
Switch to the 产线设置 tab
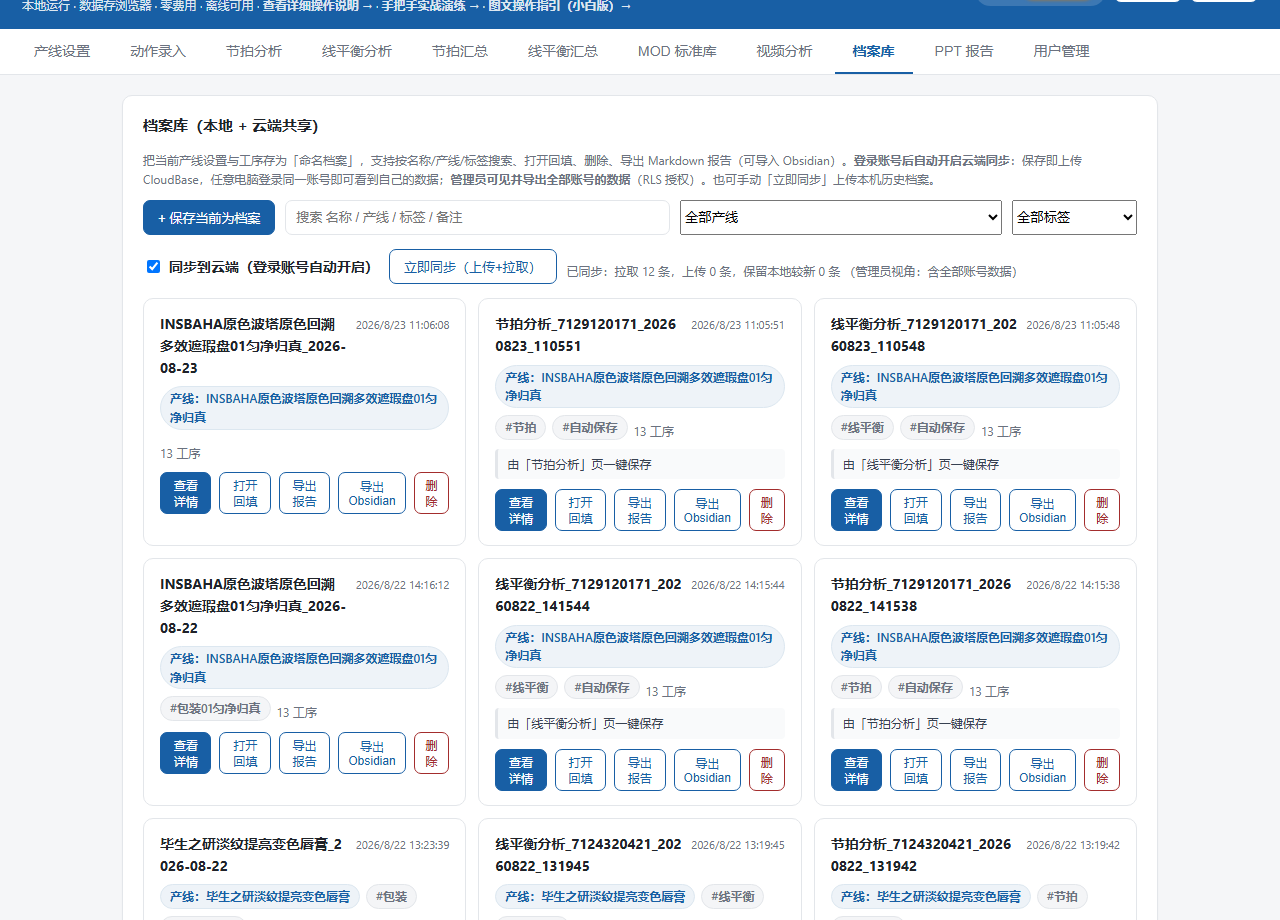tap(62, 51)
